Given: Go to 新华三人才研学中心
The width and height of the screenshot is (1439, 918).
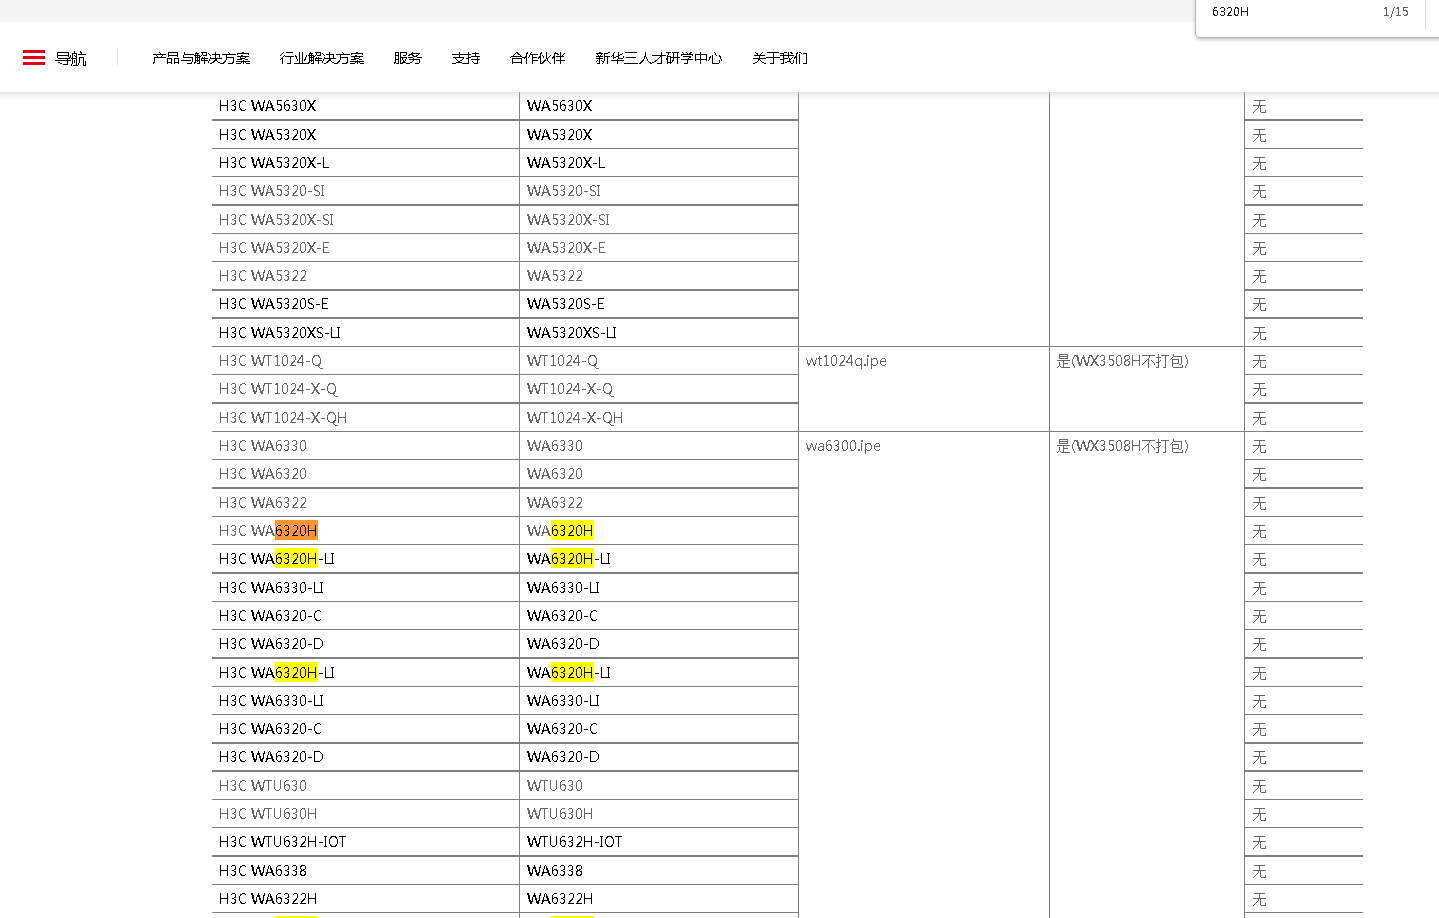Looking at the screenshot, I should [659, 58].
